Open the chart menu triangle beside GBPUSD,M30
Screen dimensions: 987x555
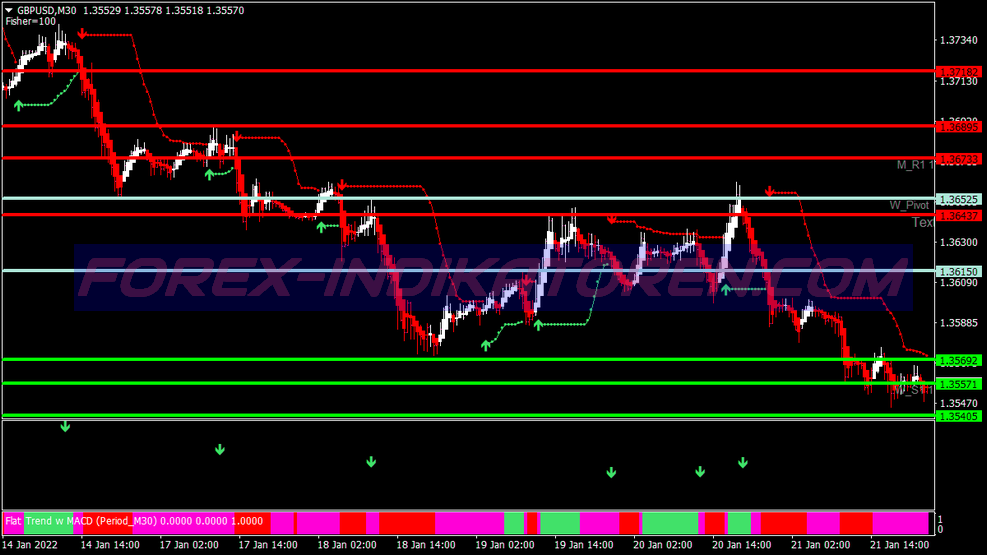click(x=9, y=10)
